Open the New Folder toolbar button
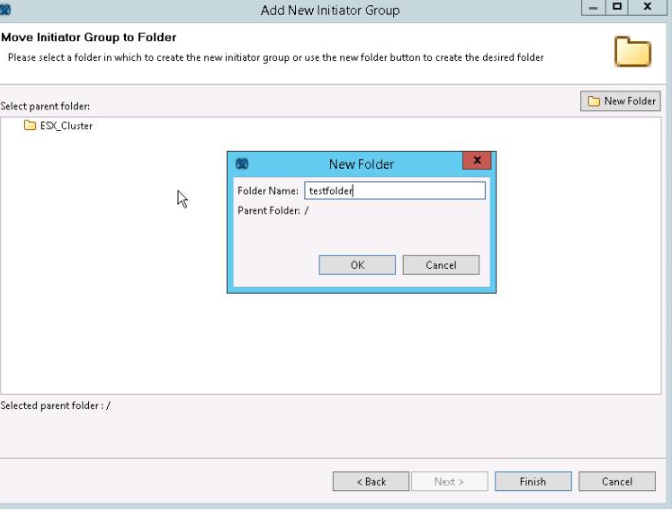 tap(621, 101)
